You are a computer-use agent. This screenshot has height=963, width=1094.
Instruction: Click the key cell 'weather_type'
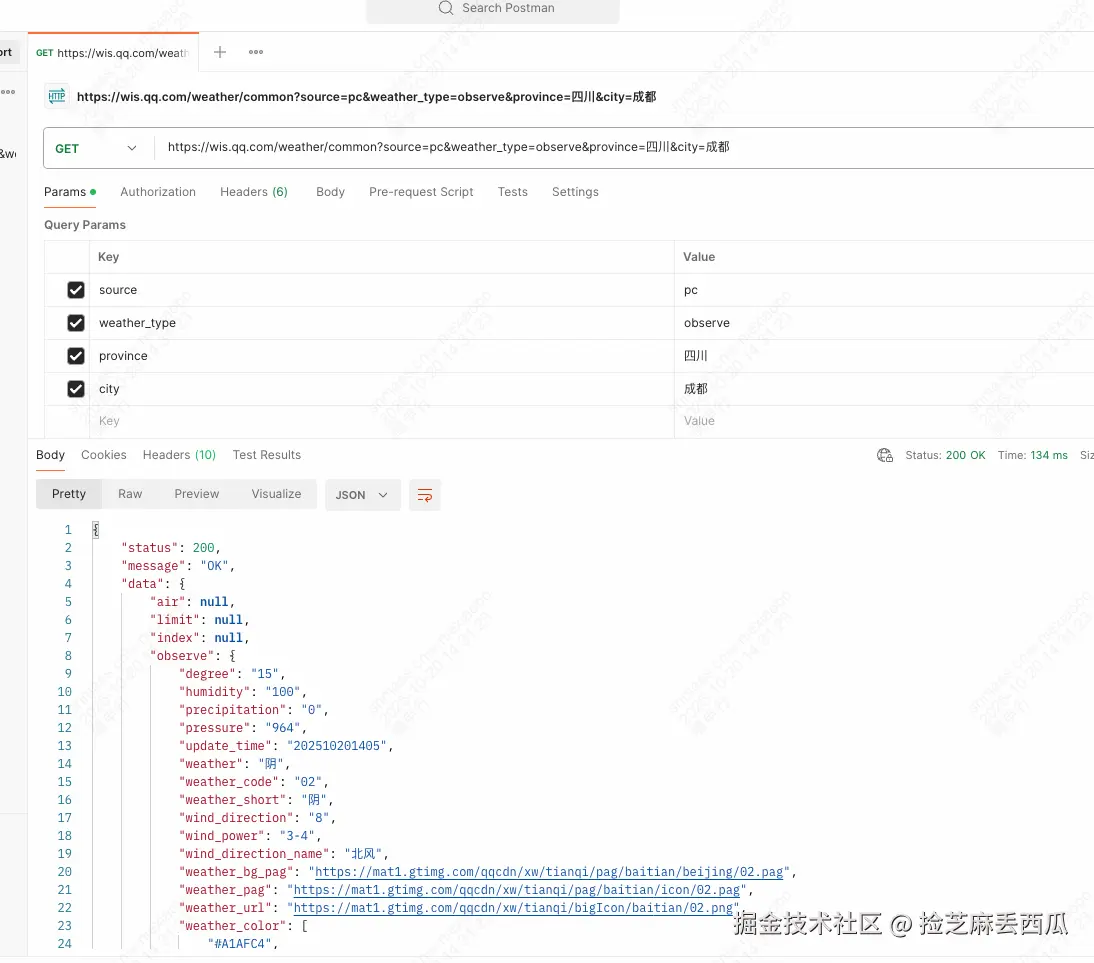pos(382,323)
